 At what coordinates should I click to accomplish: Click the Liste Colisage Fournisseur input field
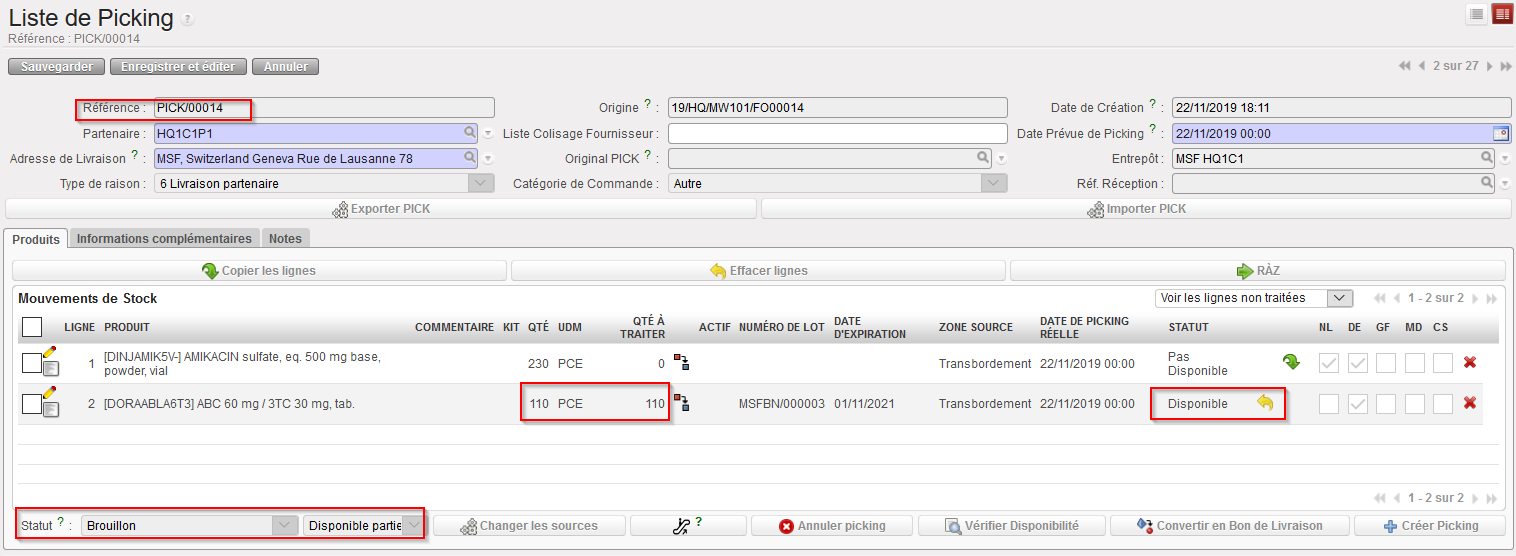pos(837,133)
